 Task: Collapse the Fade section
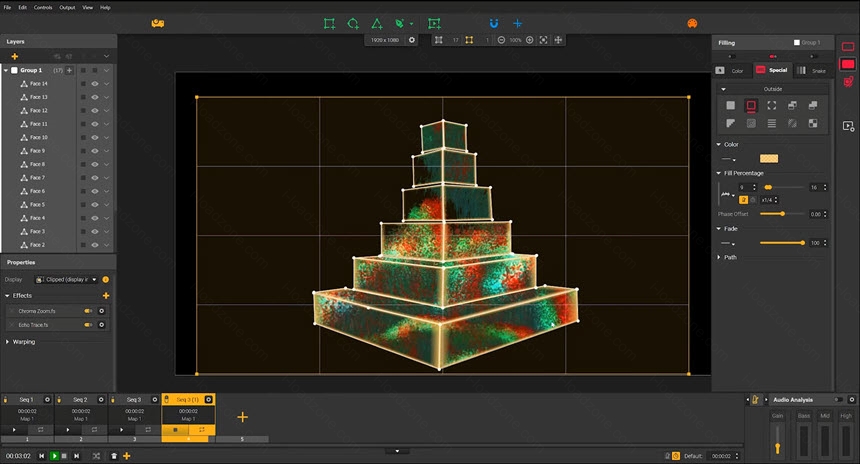point(718,229)
